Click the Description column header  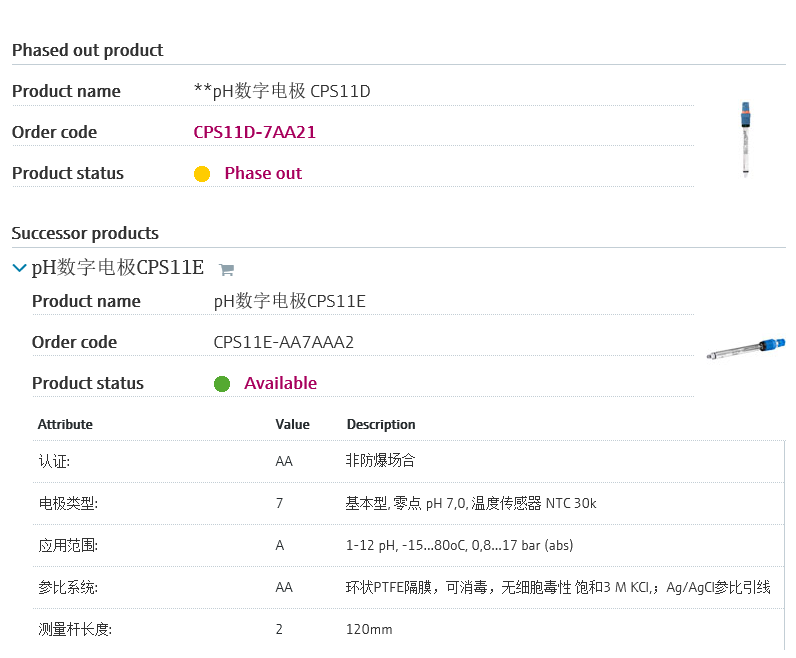click(381, 424)
